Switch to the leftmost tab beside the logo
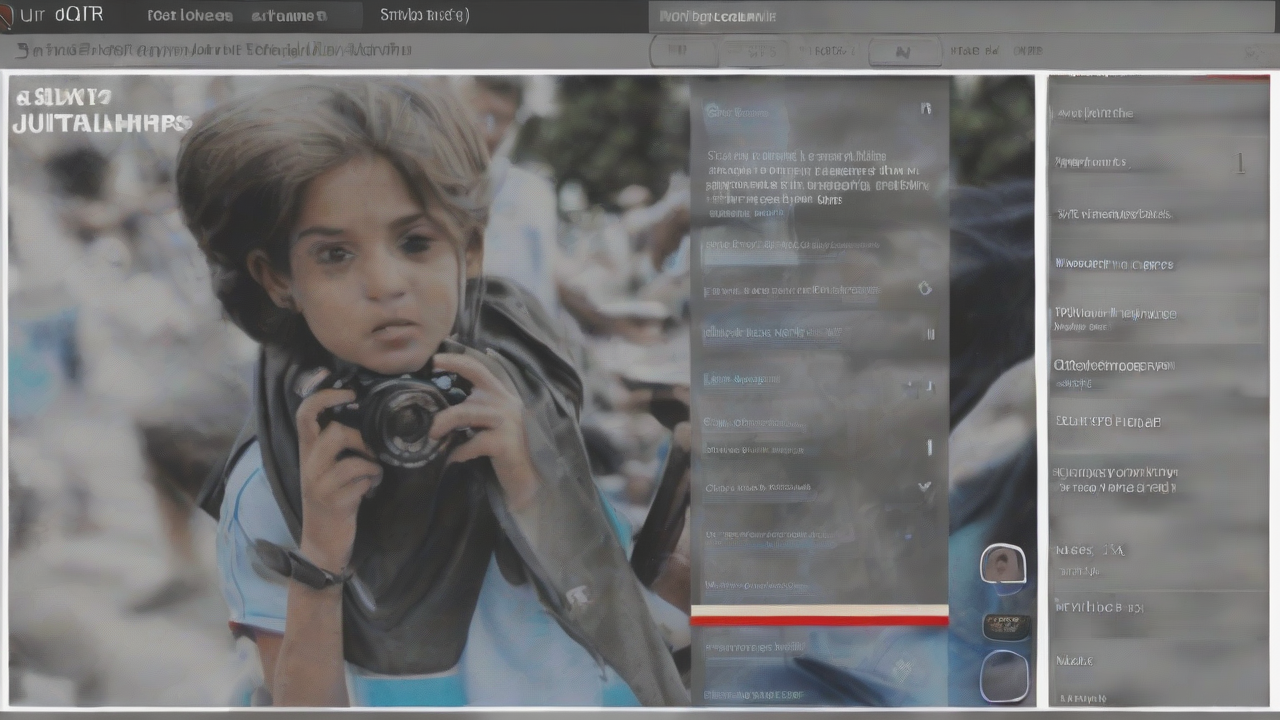 click(x=190, y=16)
